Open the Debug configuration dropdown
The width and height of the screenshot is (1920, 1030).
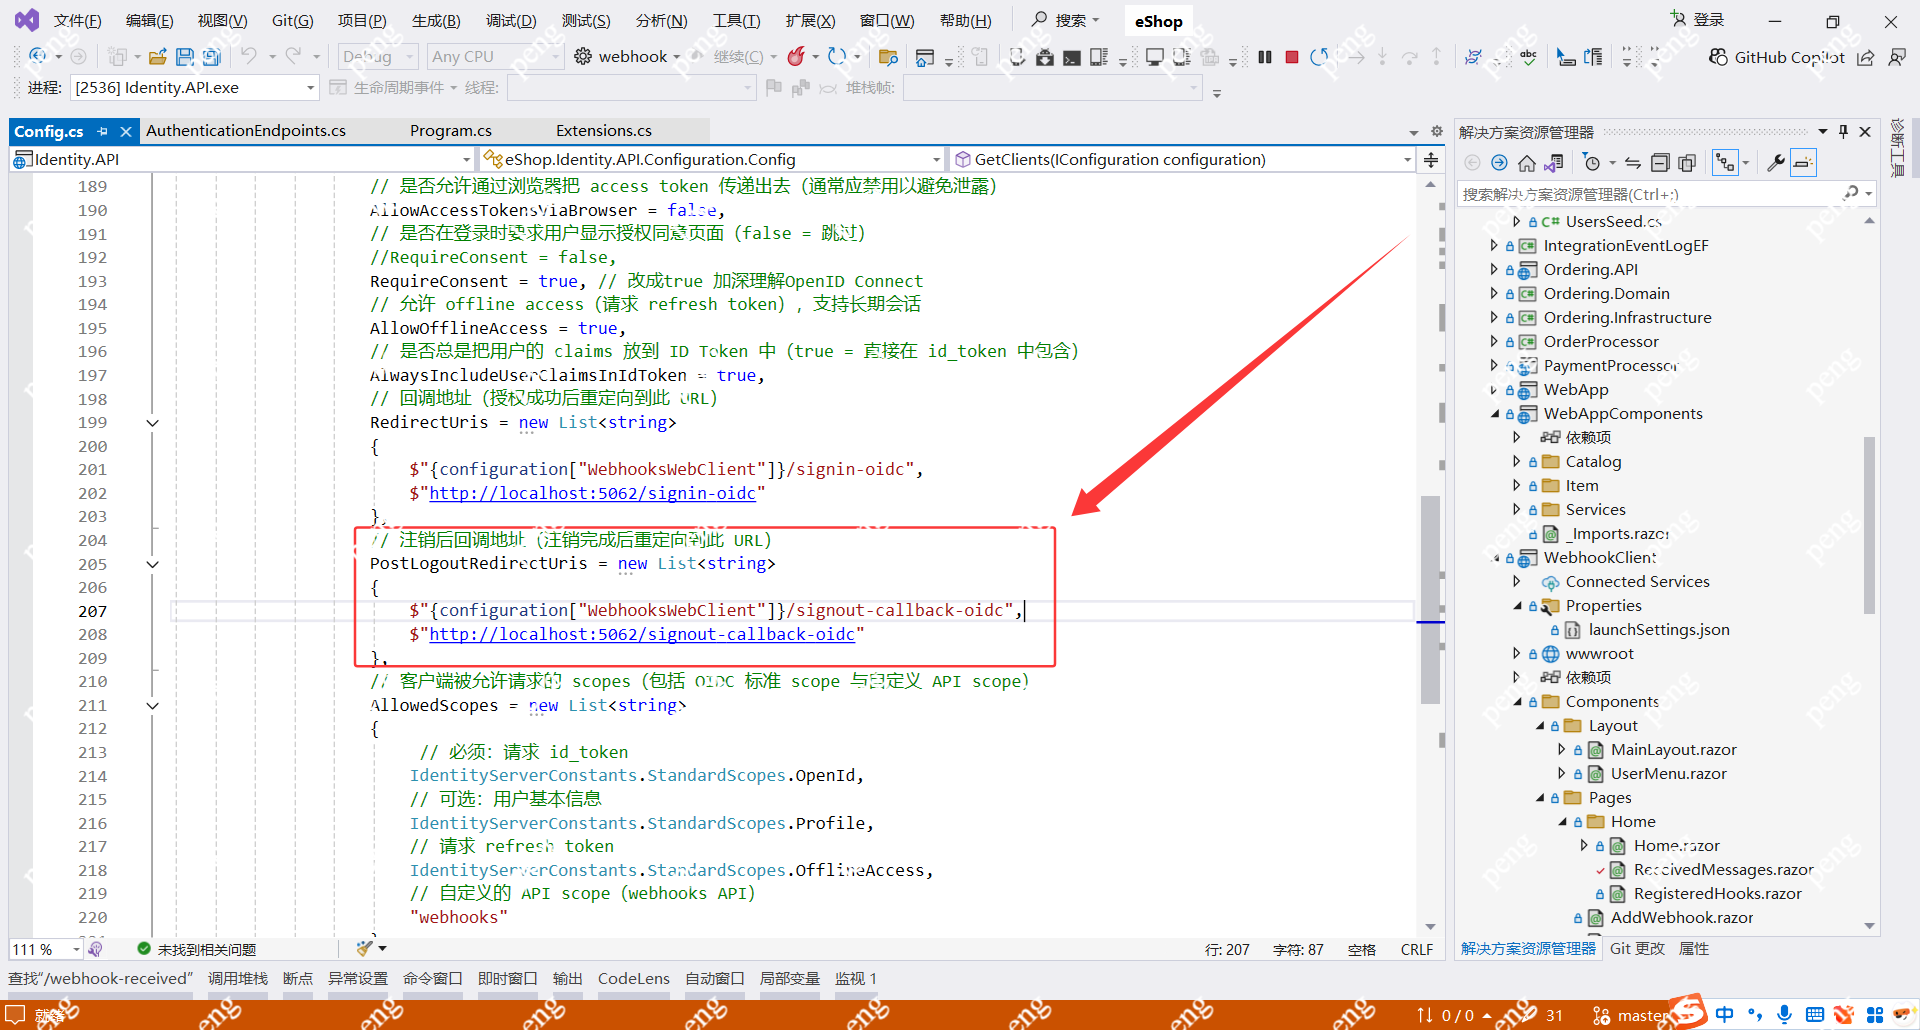tap(377, 57)
